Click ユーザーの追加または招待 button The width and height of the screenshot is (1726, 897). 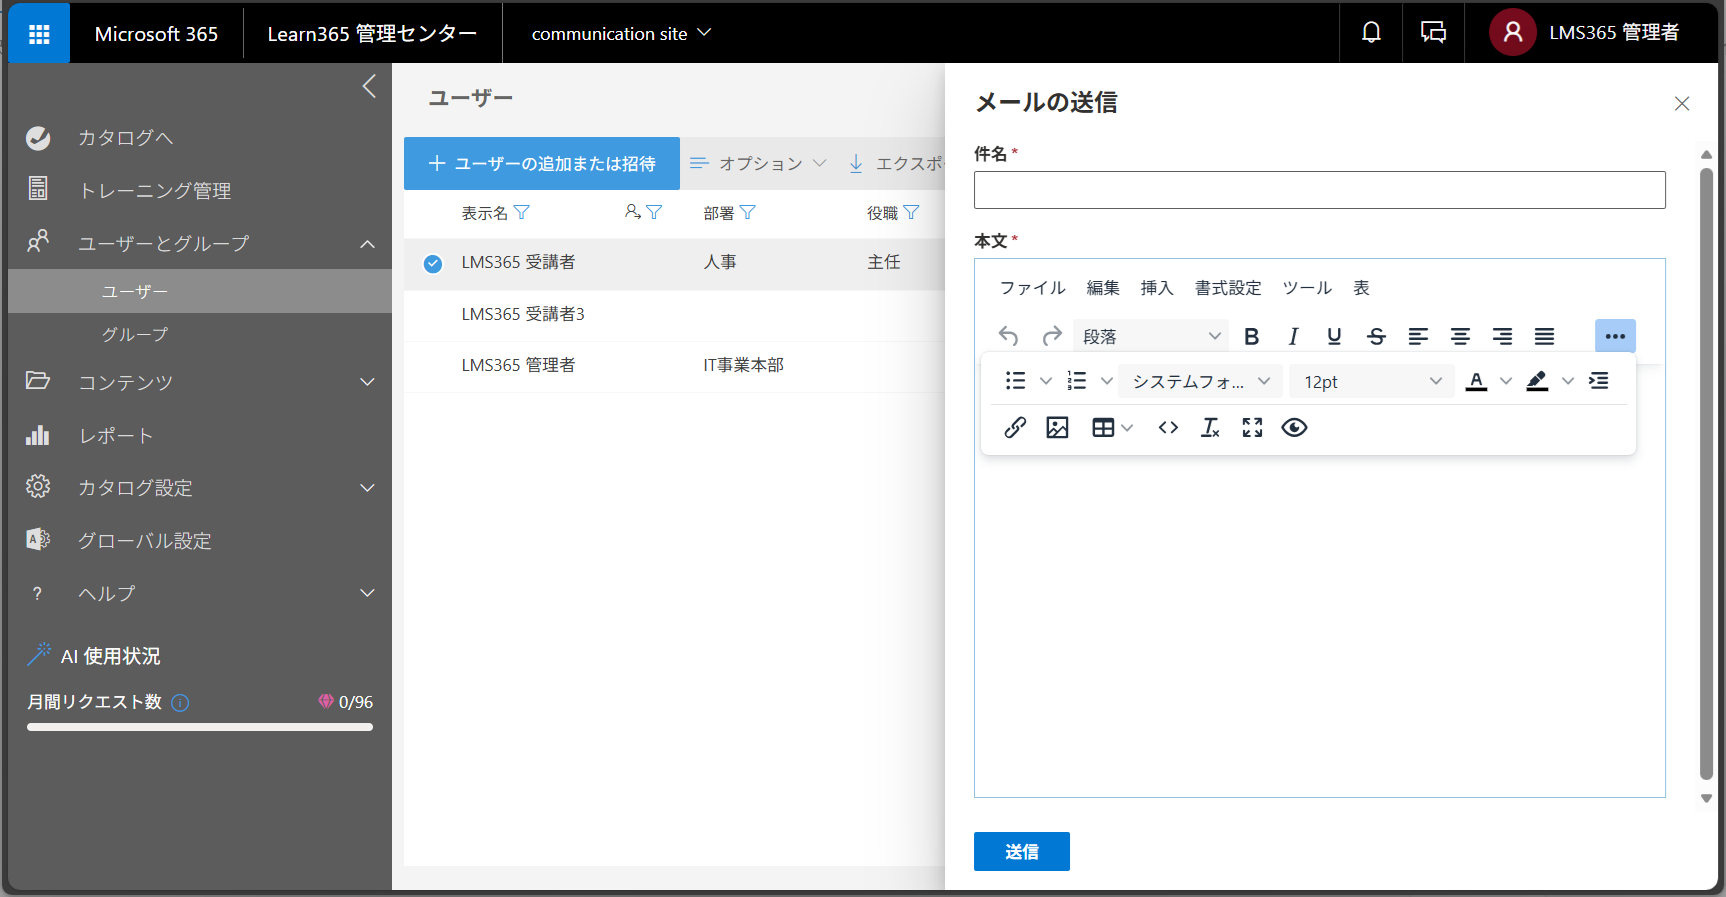pyautogui.click(x=542, y=163)
